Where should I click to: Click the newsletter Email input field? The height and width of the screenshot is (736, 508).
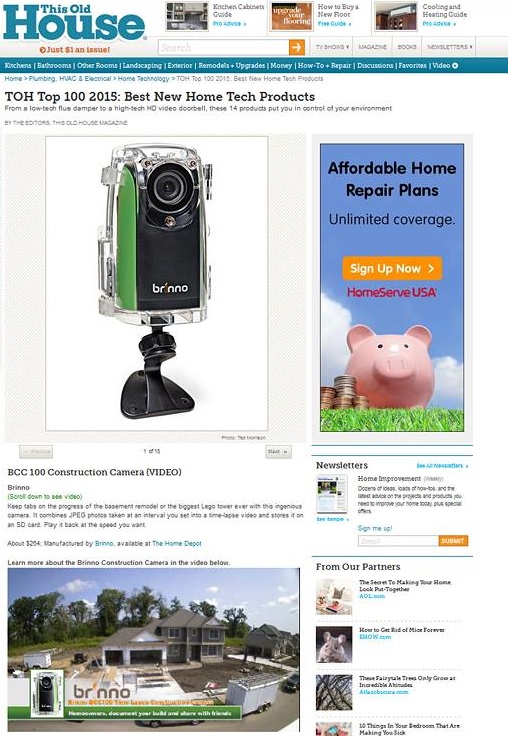point(398,541)
